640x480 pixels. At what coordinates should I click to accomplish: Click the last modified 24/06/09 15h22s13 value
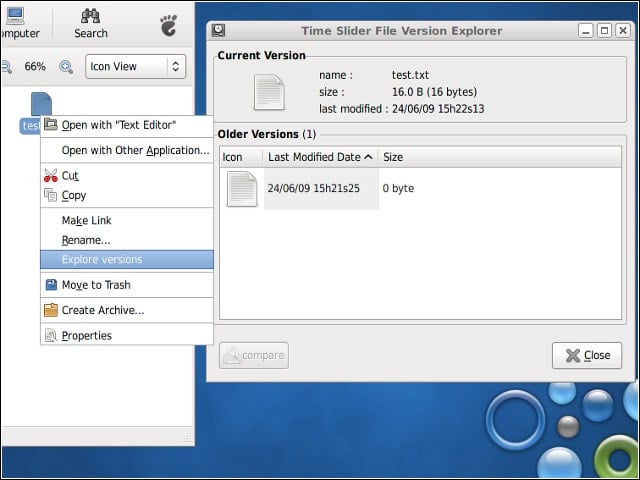(438, 109)
